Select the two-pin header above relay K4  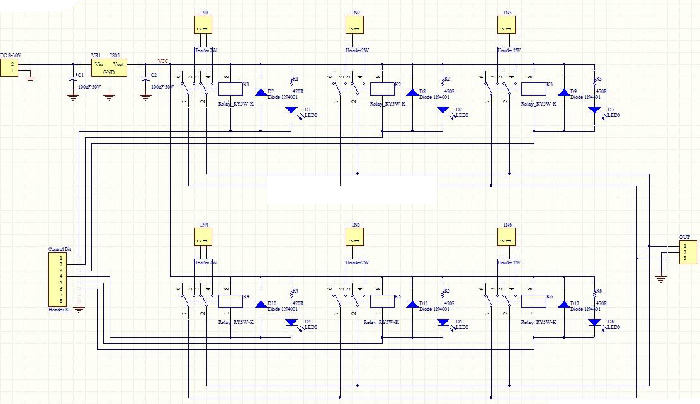pyautogui.click(x=203, y=237)
